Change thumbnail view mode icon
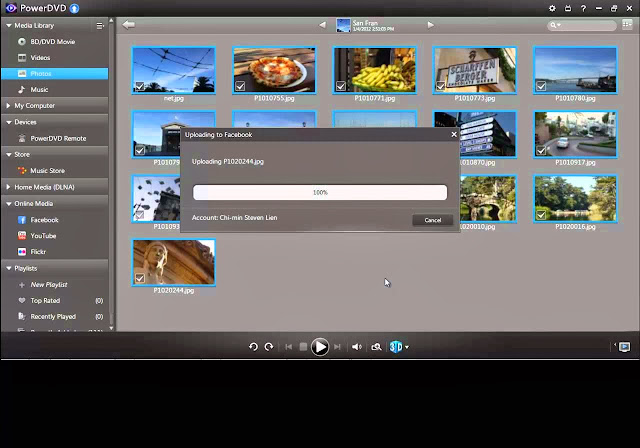The width and height of the screenshot is (640, 448). [627, 24]
